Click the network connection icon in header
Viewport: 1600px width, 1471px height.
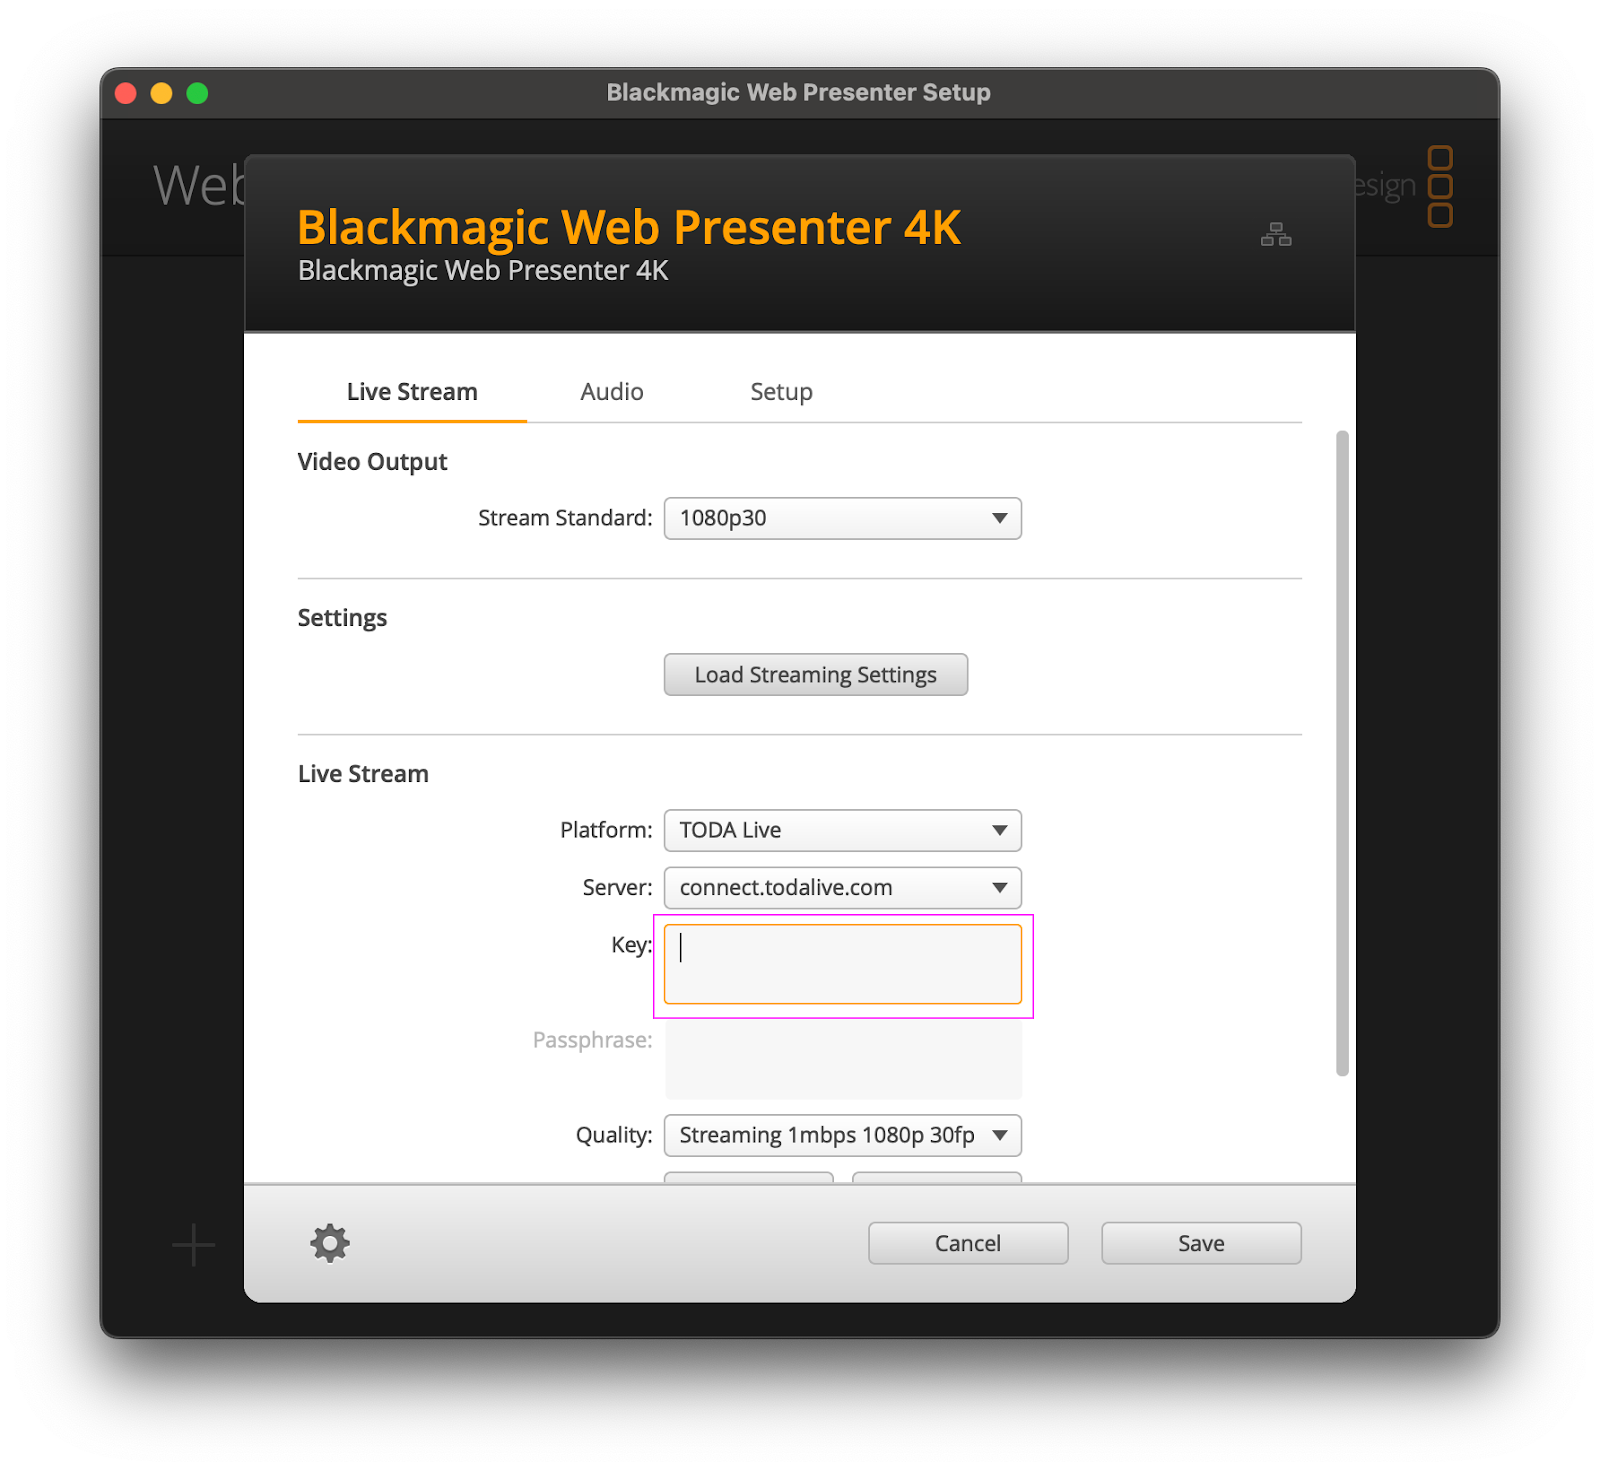(x=1276, y=234)
